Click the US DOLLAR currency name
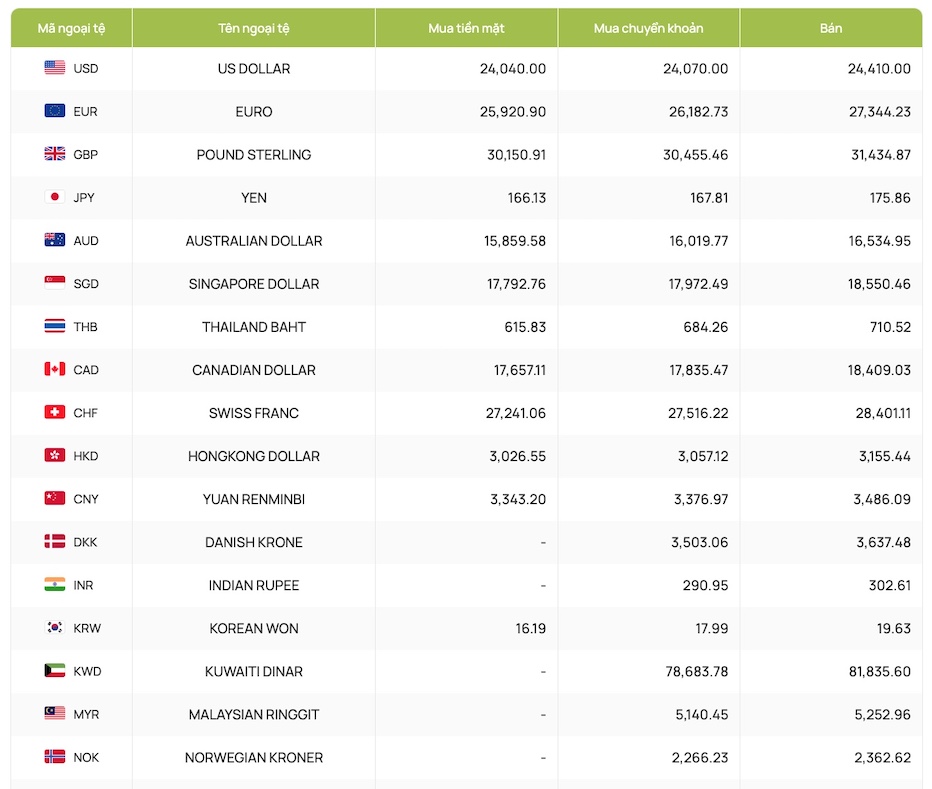932x789 pixels. click(x=254, y=69)
